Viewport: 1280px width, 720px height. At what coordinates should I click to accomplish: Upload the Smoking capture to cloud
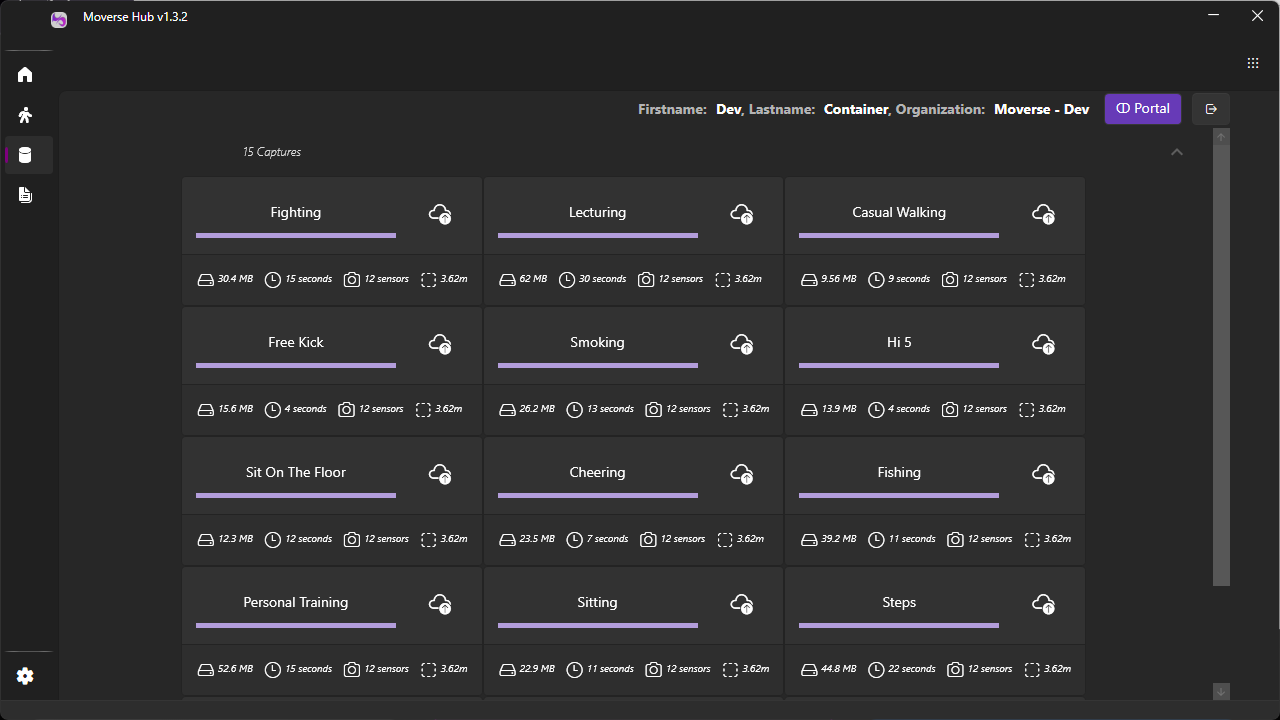tap(741, 344)
